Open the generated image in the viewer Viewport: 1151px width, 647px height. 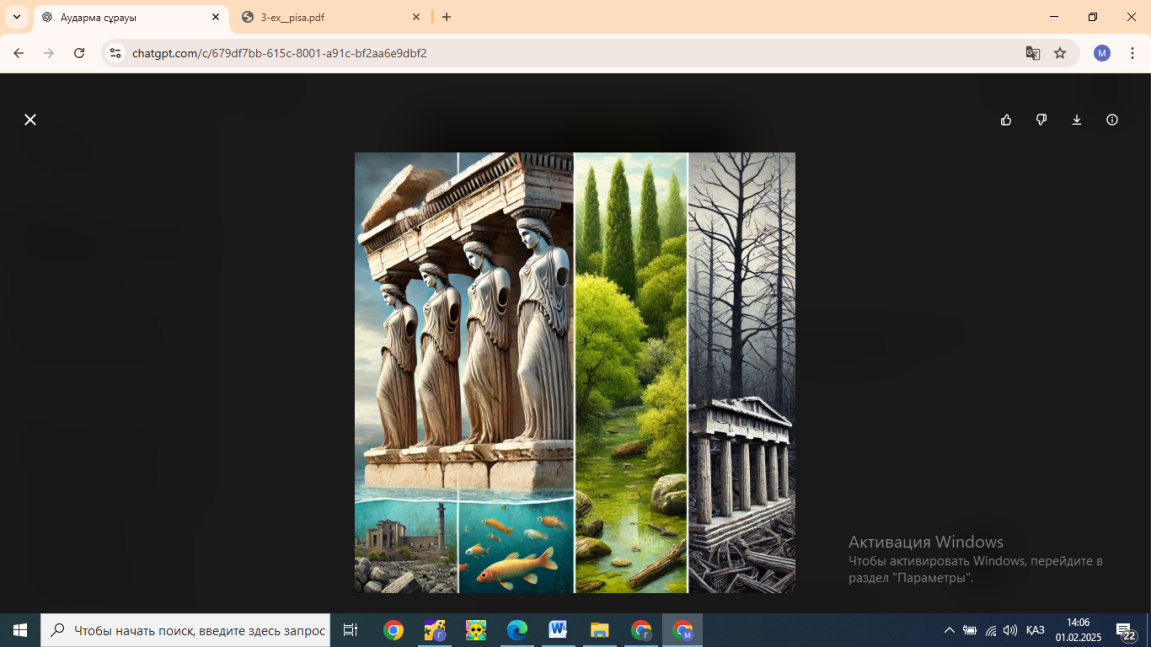[575, 372]
